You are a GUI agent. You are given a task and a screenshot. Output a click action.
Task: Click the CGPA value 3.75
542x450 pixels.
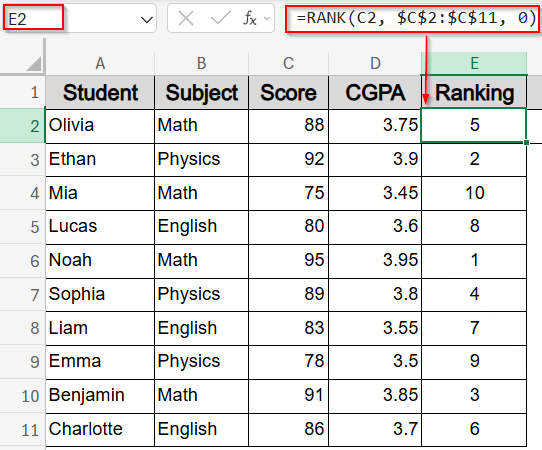[x=375, y=126]
